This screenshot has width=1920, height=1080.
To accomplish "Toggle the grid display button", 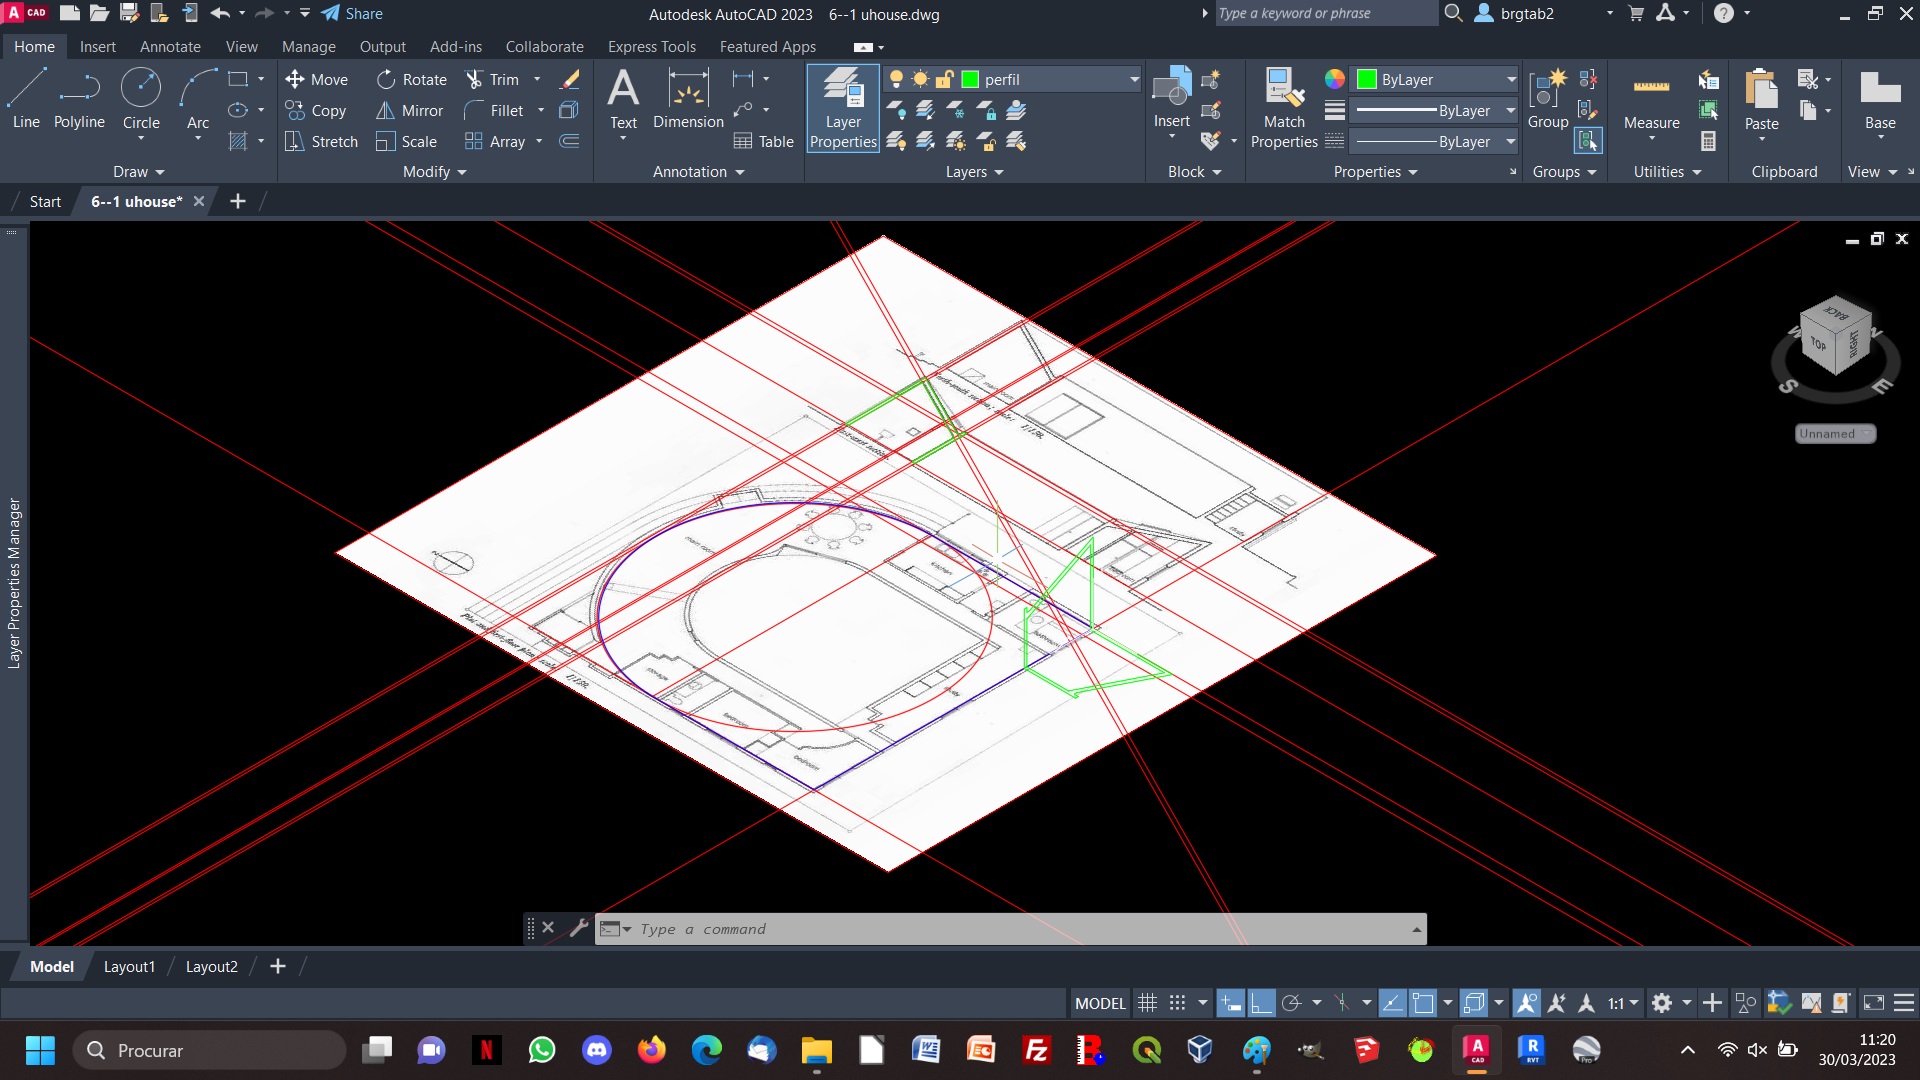I will pyautogui.click(x=1145, y=1005).
